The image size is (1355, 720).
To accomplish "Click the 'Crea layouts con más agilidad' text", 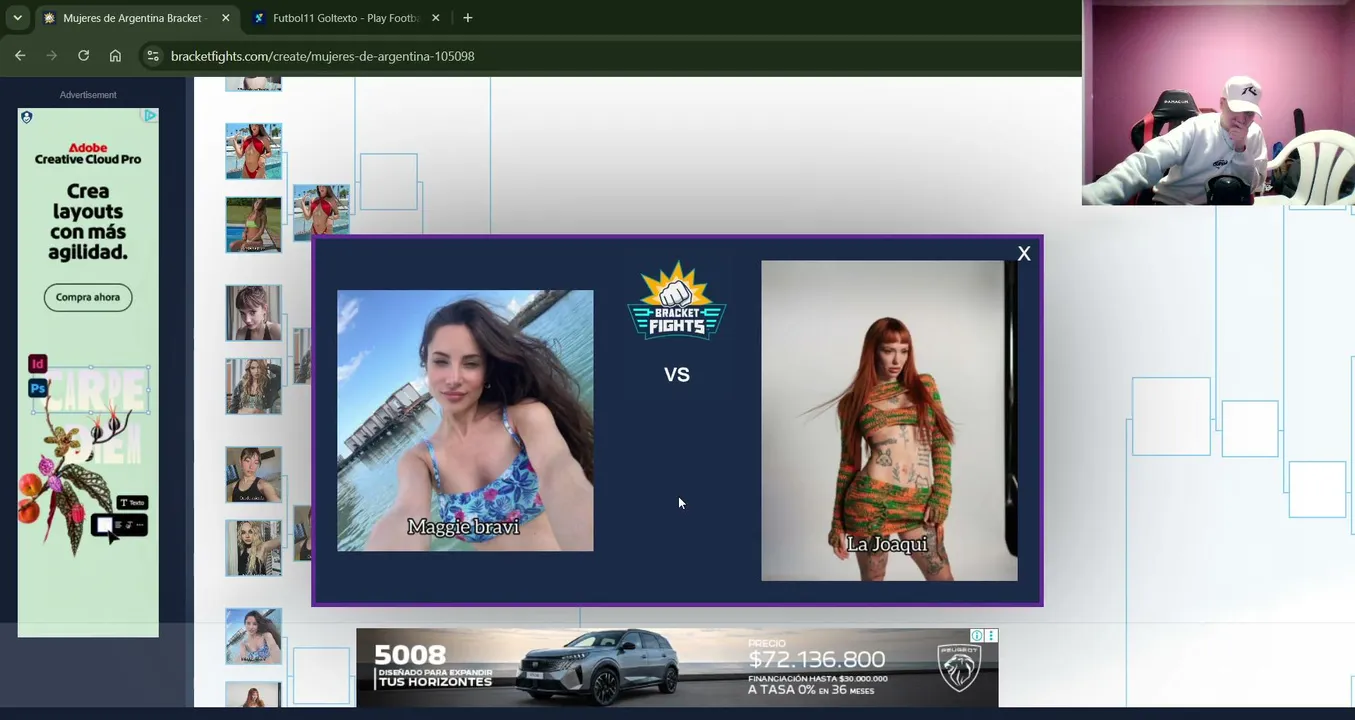I will 88,222.
